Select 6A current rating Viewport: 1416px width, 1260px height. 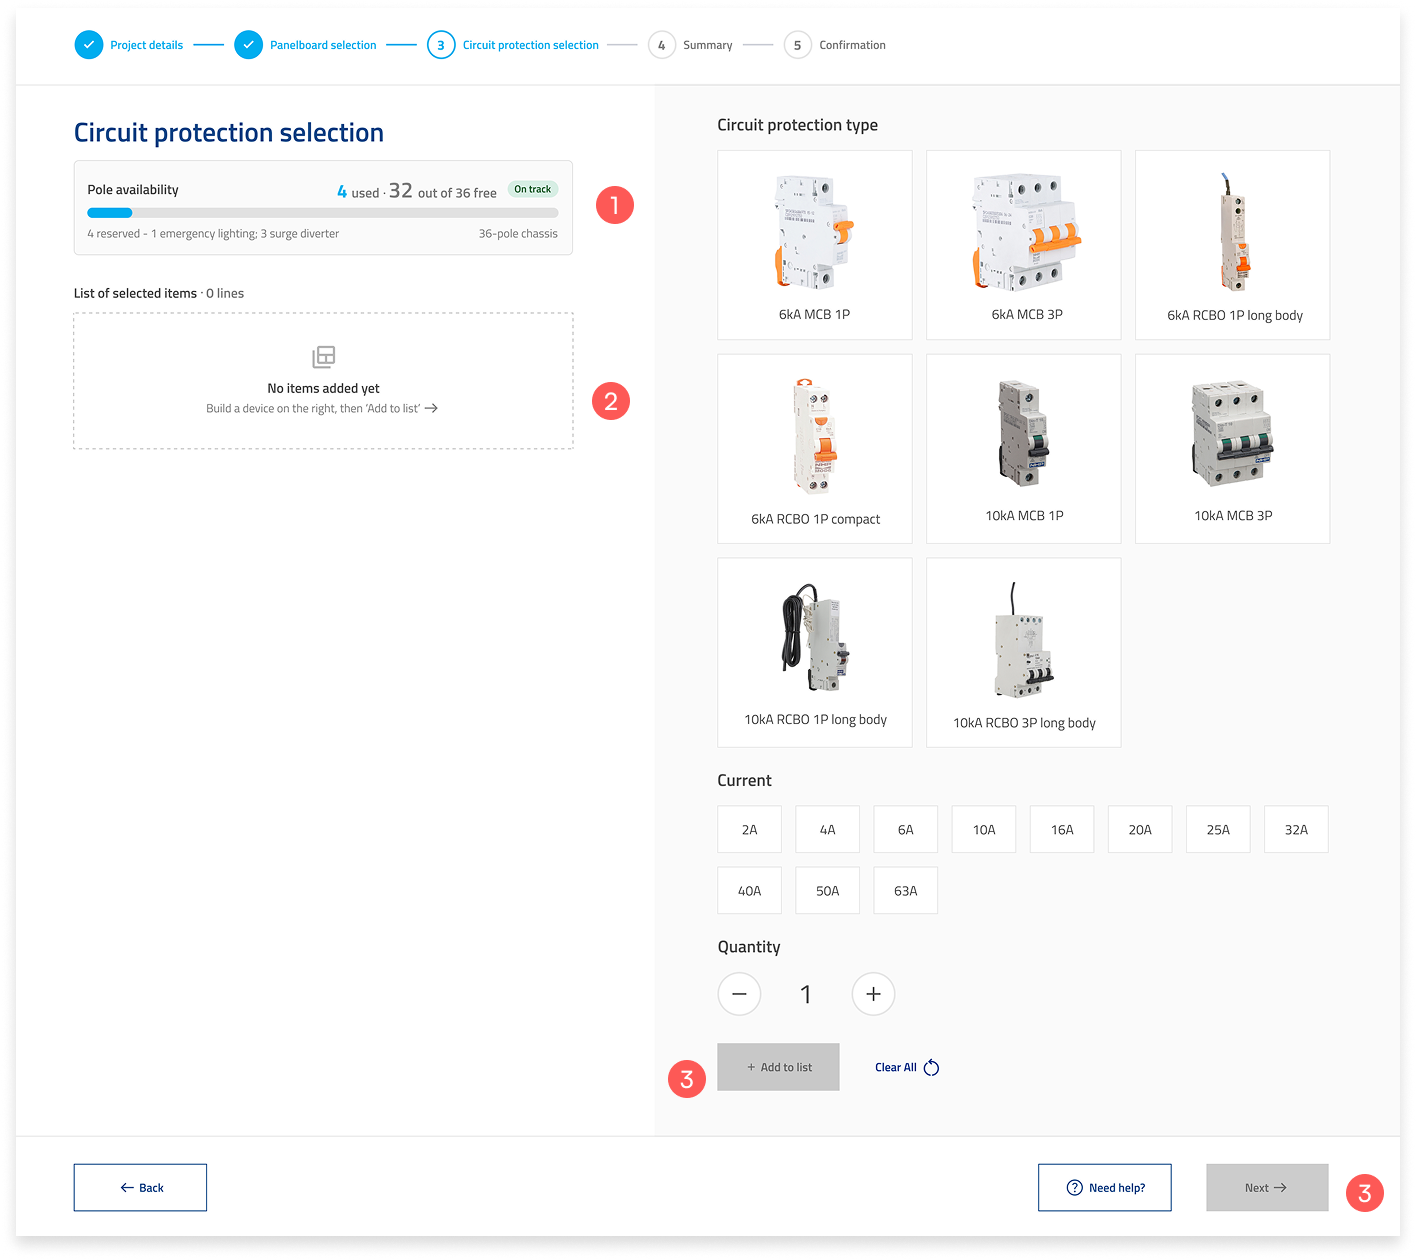pos(906,829)
